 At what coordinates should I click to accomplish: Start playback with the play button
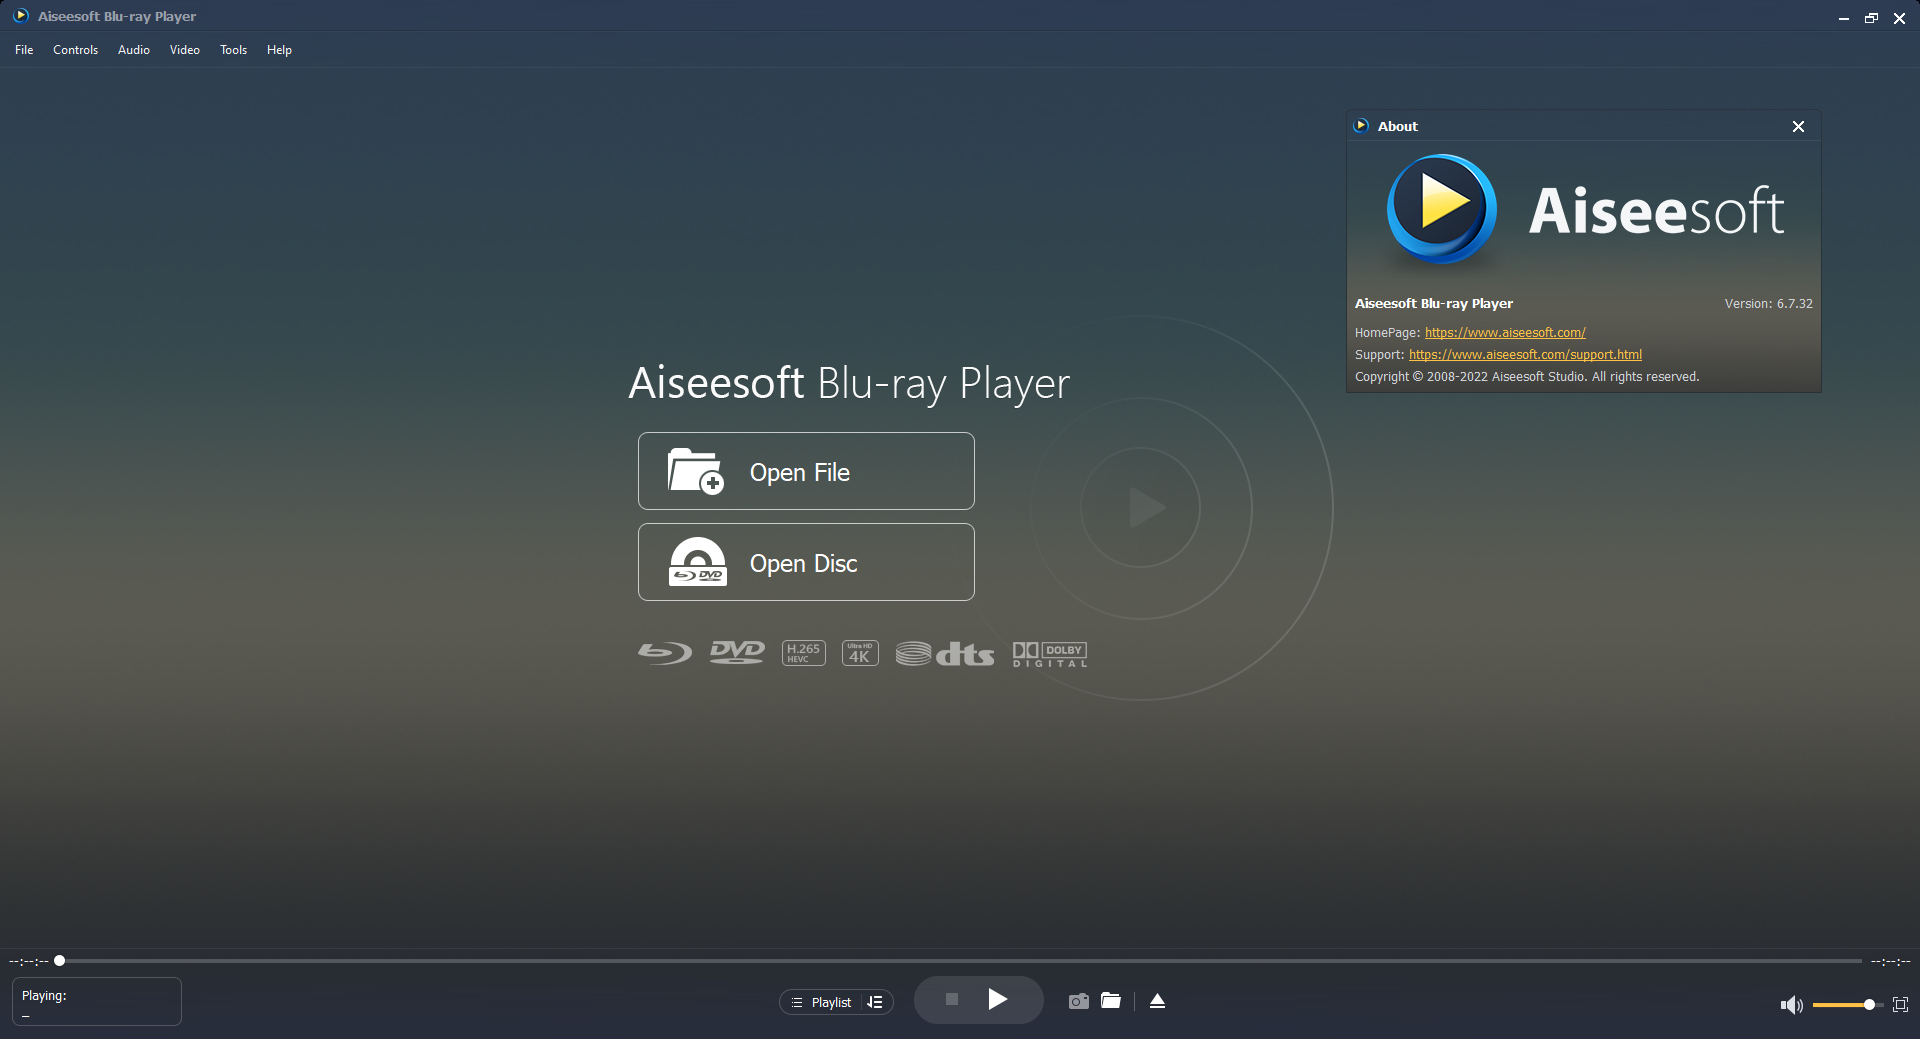pyautogui.click(x=997, y=999)
